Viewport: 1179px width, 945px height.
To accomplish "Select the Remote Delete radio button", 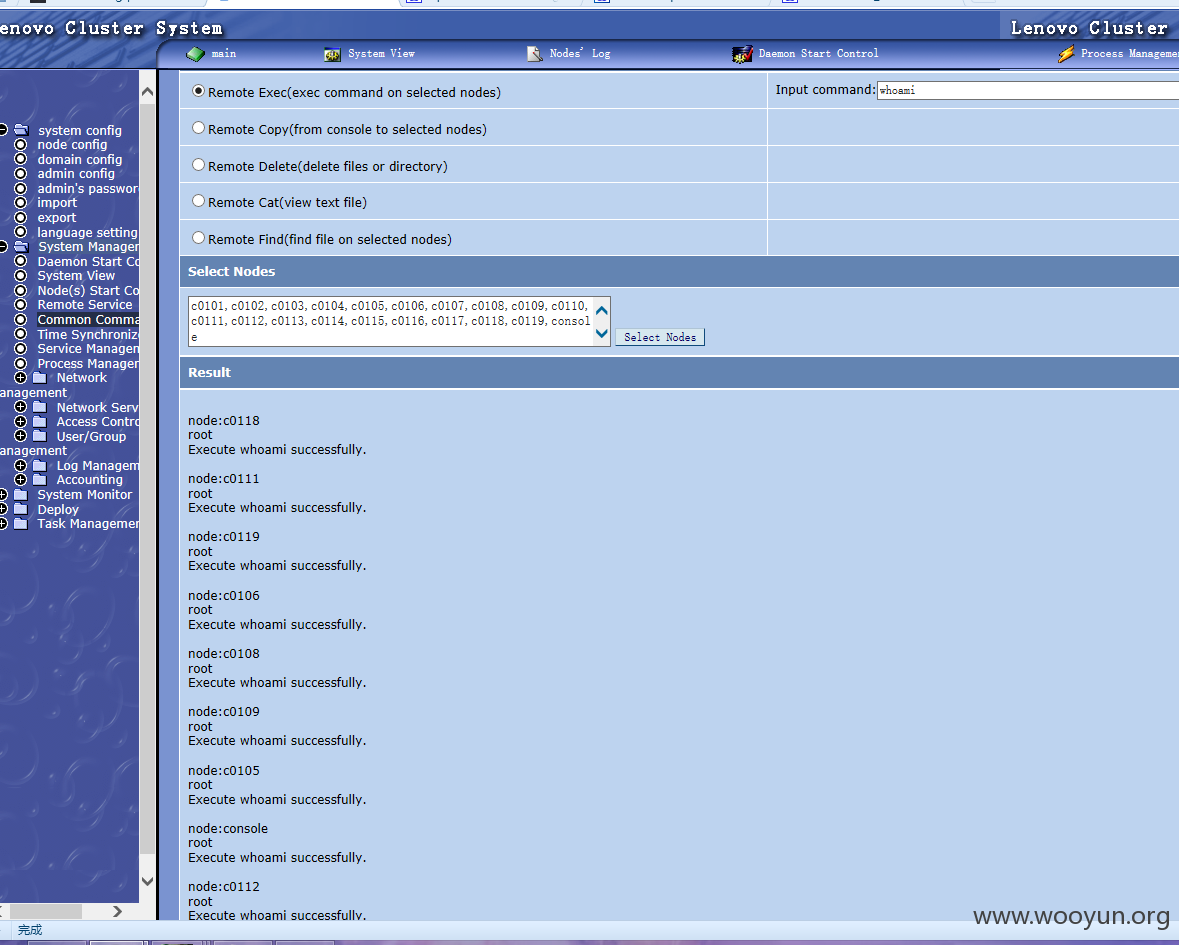I will pos(199,165).
